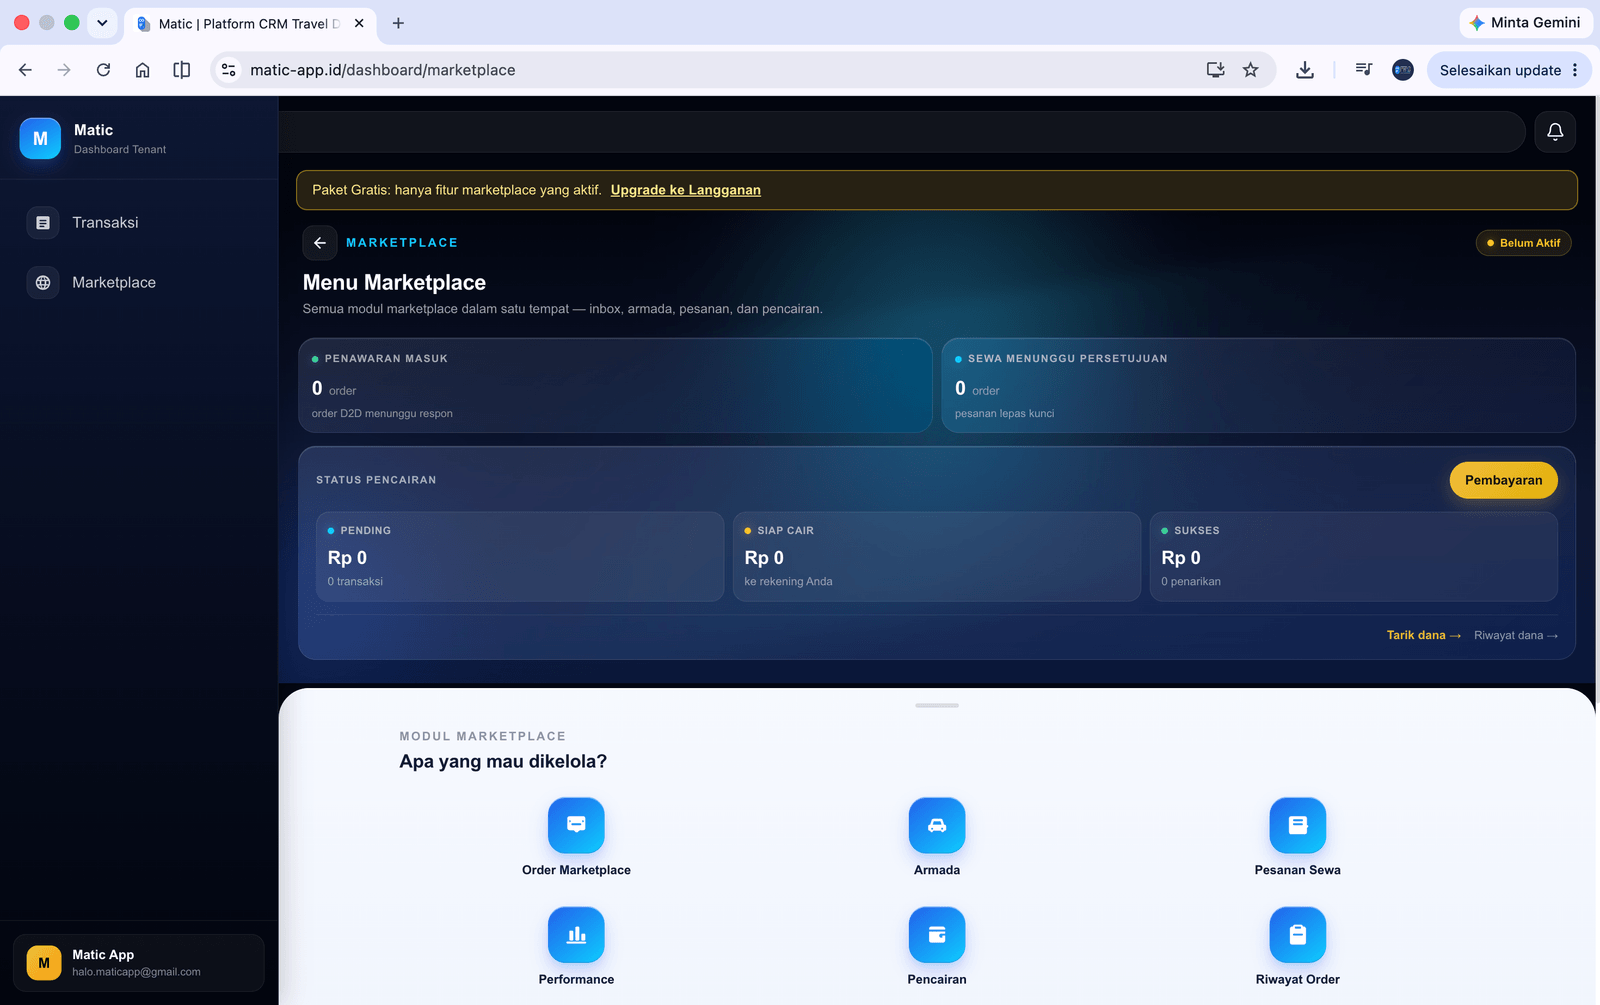The image size is (1600, 1005).
Task: Click the Matic App user avatar
Action: 44,963
